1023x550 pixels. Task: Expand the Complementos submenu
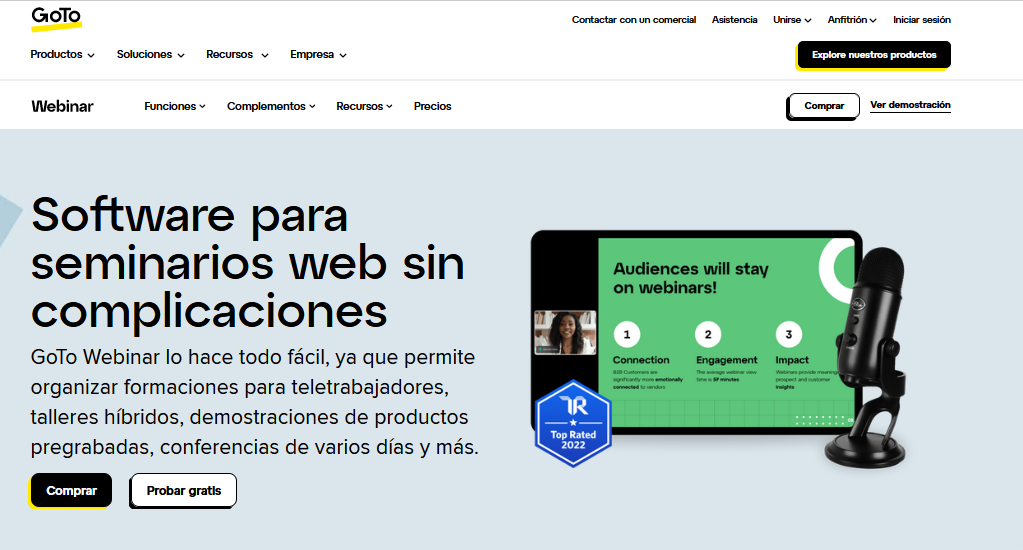[271, 106]
